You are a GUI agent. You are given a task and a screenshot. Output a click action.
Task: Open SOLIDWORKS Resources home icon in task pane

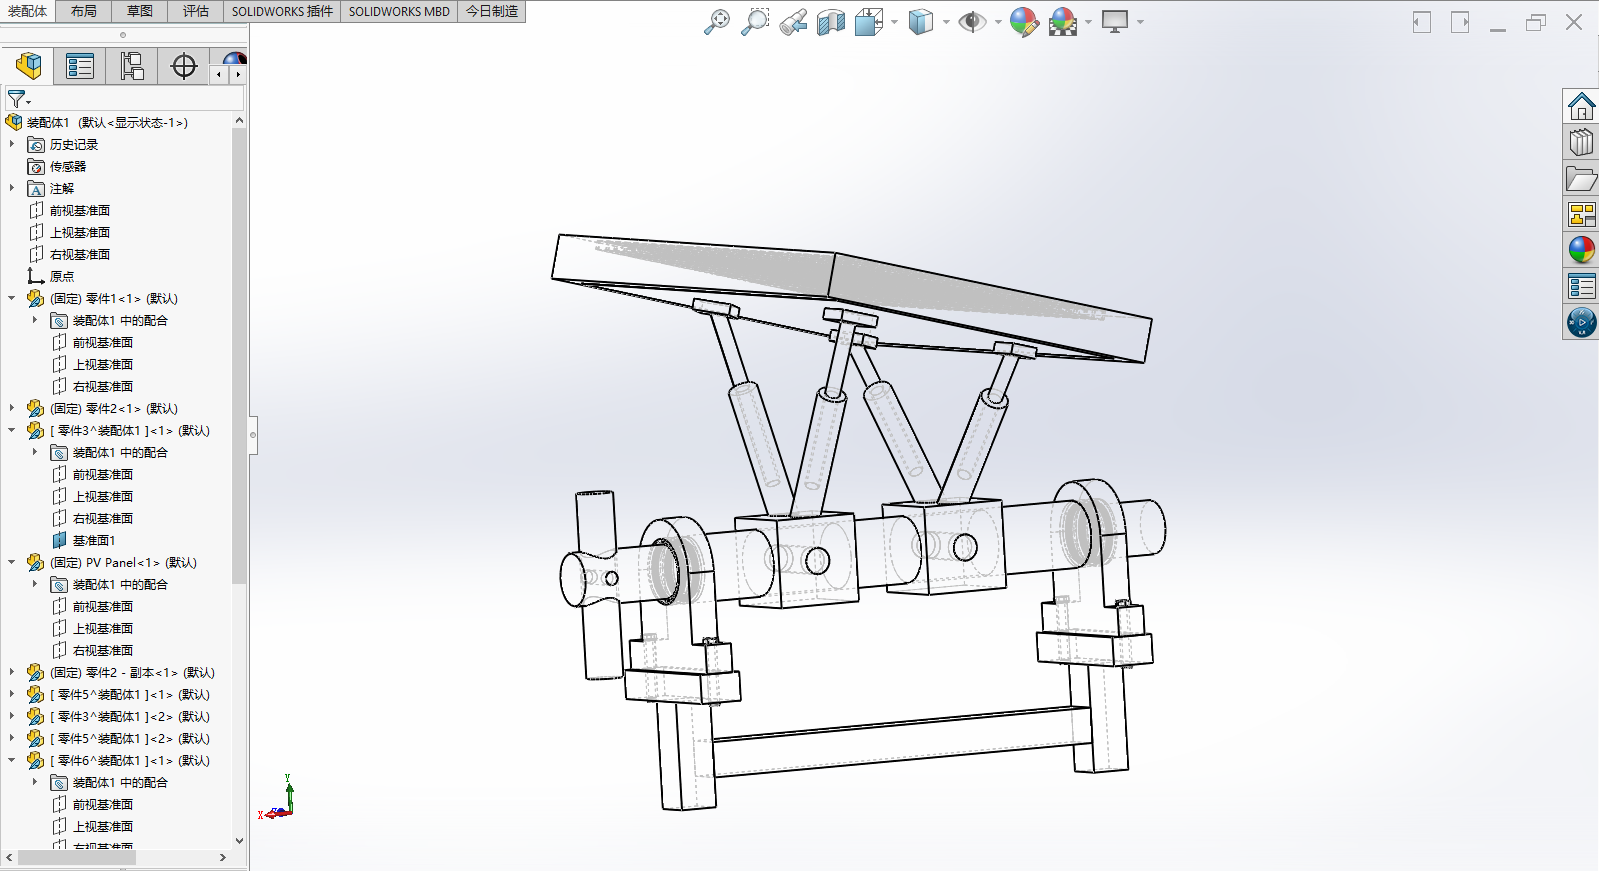(x=1581, y=106)
